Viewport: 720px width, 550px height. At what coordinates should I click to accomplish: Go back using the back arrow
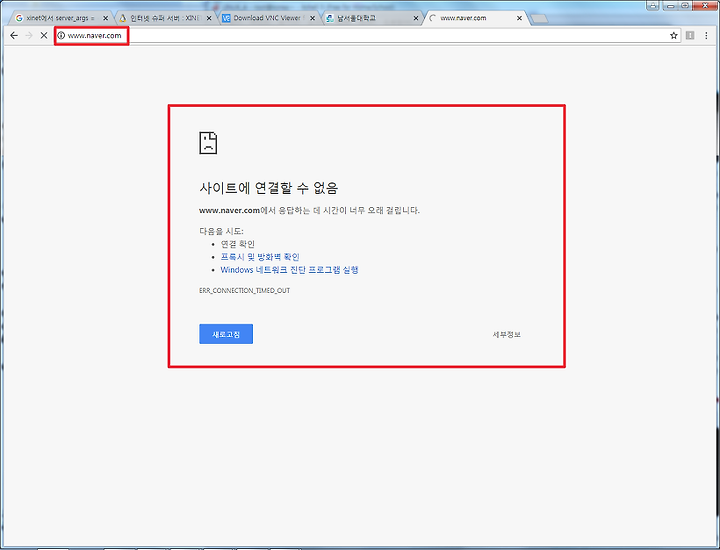pyautogui.click(x=14, y=35)
